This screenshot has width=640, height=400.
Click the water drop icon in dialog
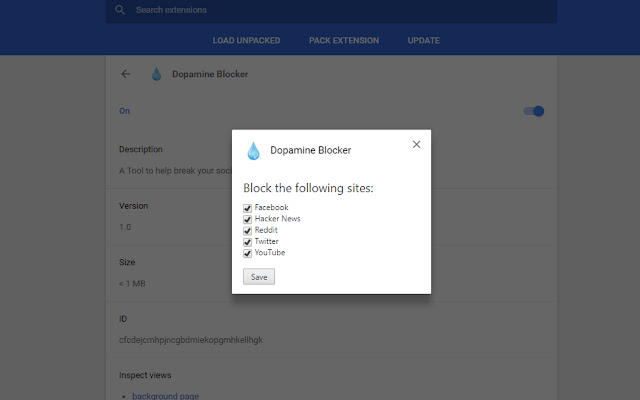coord(253,151)
